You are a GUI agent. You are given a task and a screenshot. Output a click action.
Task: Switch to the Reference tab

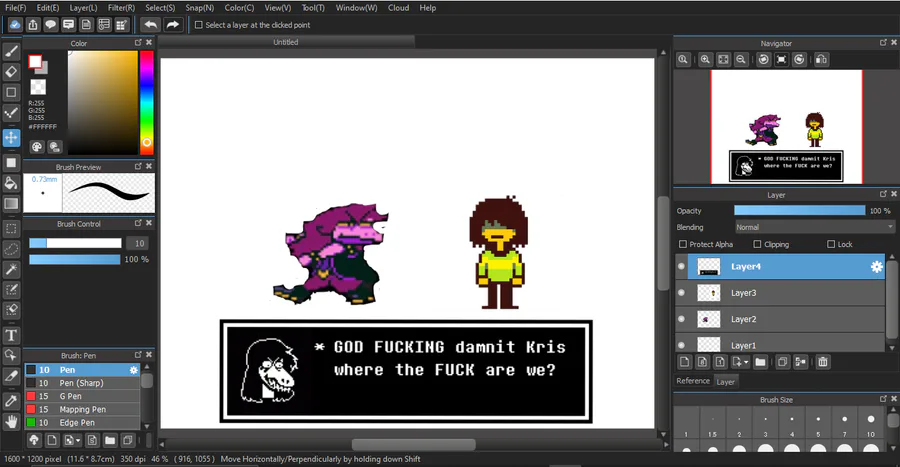(693, 381)
